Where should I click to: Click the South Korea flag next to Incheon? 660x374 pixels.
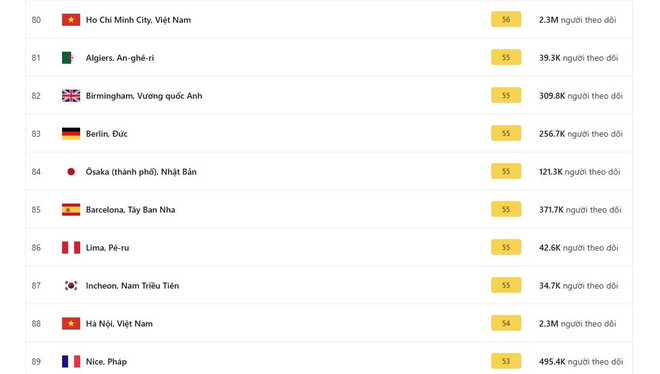pyautogui.click(x=71, y=286)
